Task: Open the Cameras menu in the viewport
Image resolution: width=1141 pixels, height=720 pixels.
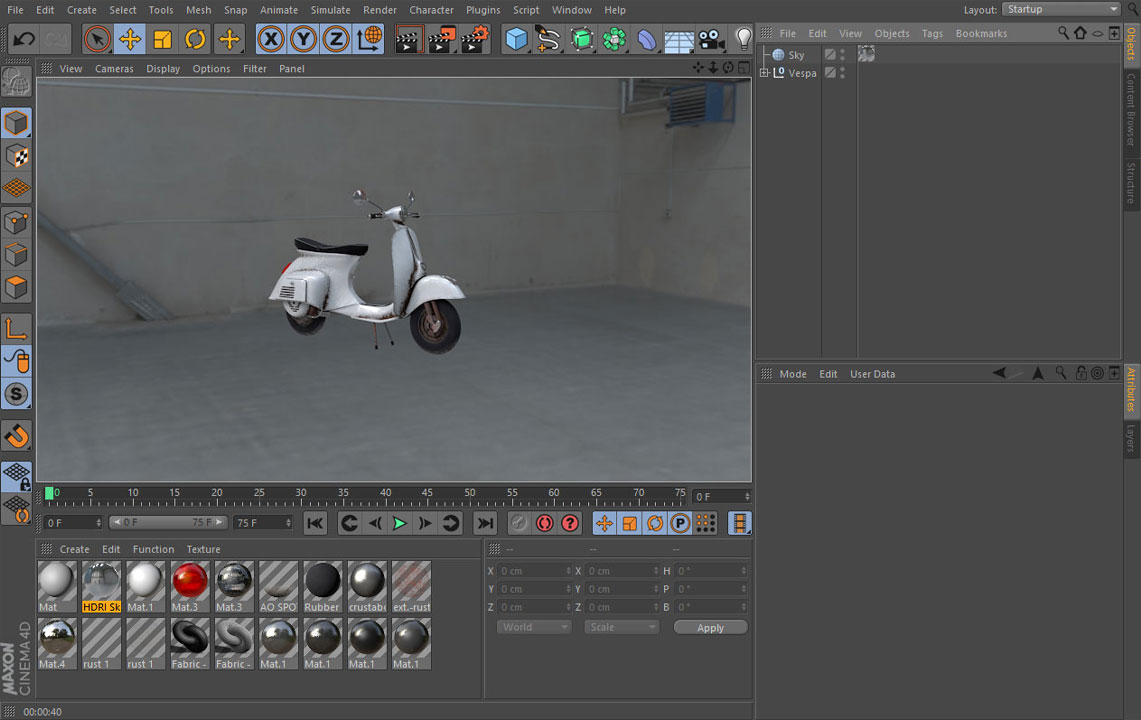Action: (114, 68)
